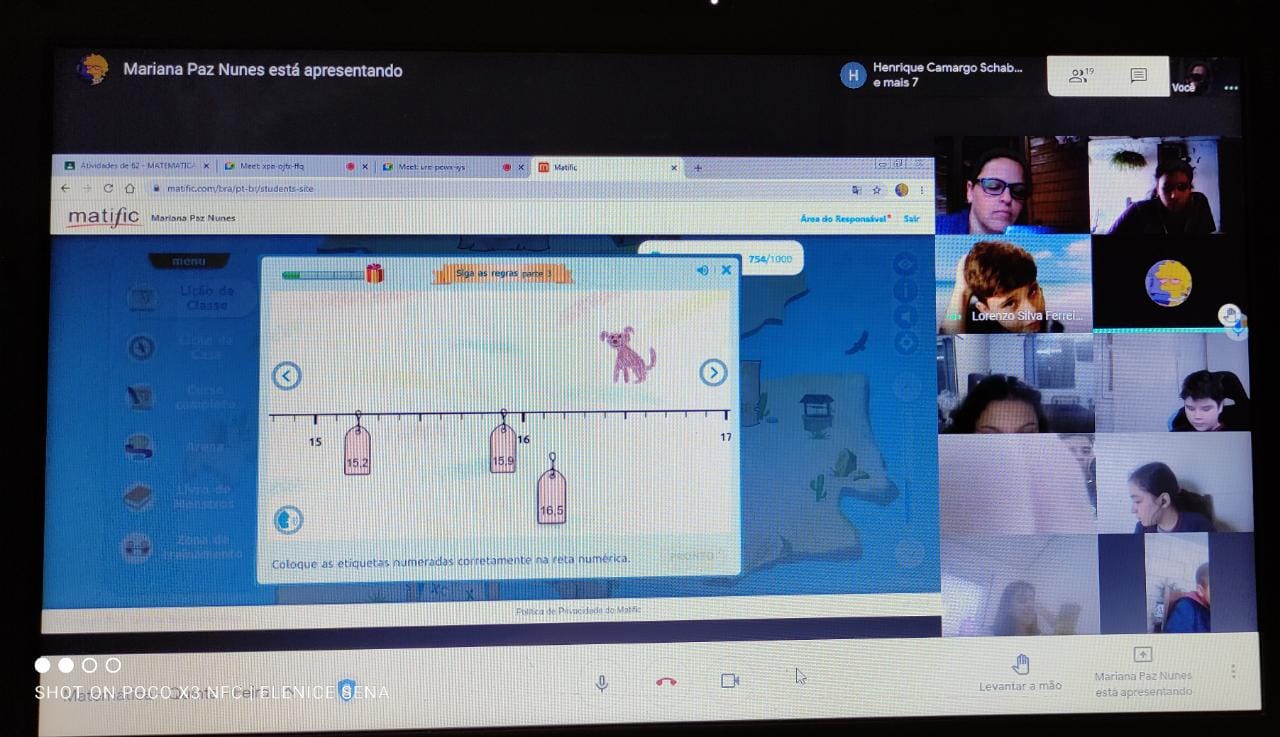1280x737 pixels.
Task: Open the Meet chat panel icon
Action: coord(1138,75)
